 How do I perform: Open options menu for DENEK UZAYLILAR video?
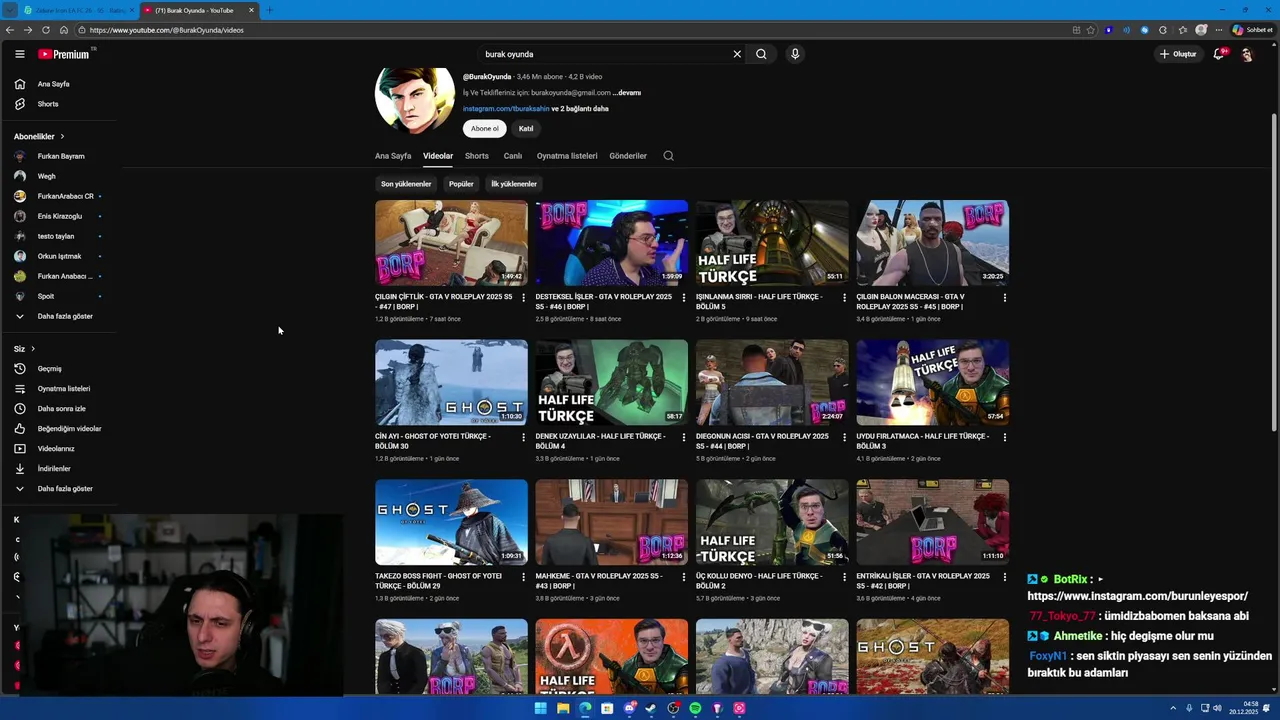tap(684, 437)
